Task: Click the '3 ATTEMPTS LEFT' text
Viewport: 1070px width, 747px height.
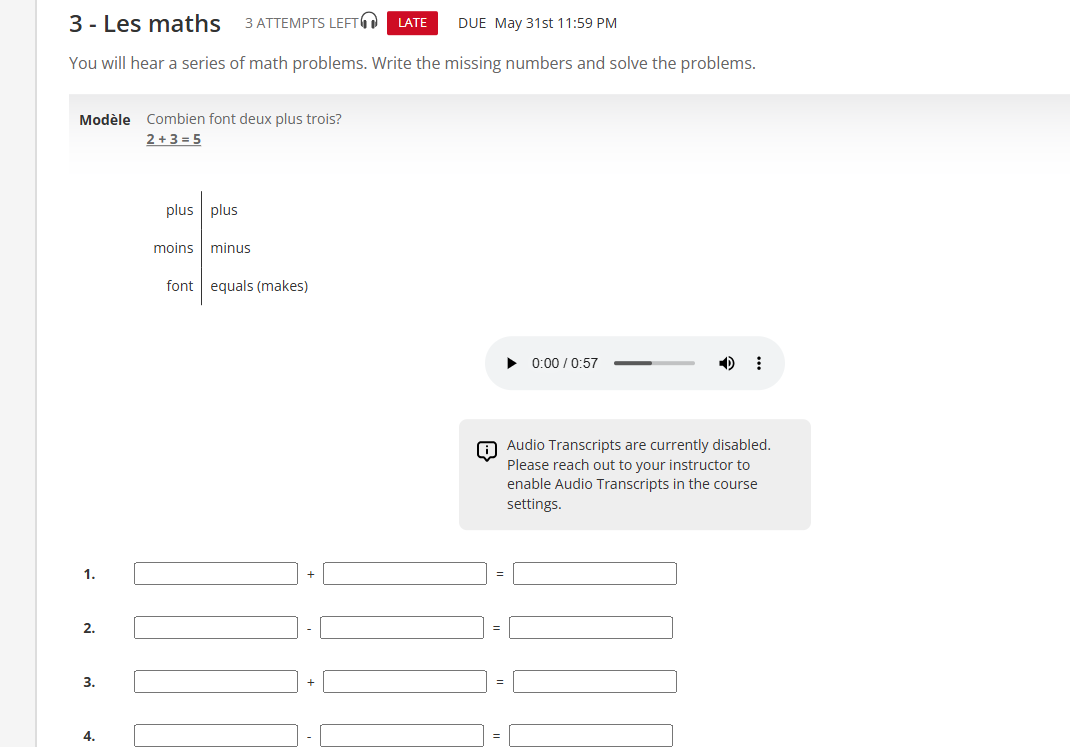Action: (302, 23)
